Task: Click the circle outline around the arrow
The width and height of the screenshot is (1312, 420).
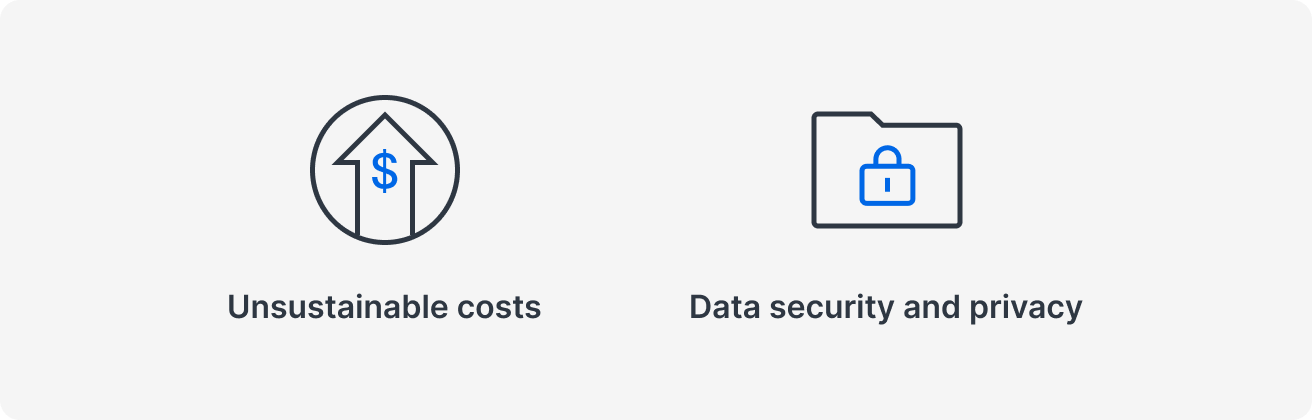Action: coord(313,171)
